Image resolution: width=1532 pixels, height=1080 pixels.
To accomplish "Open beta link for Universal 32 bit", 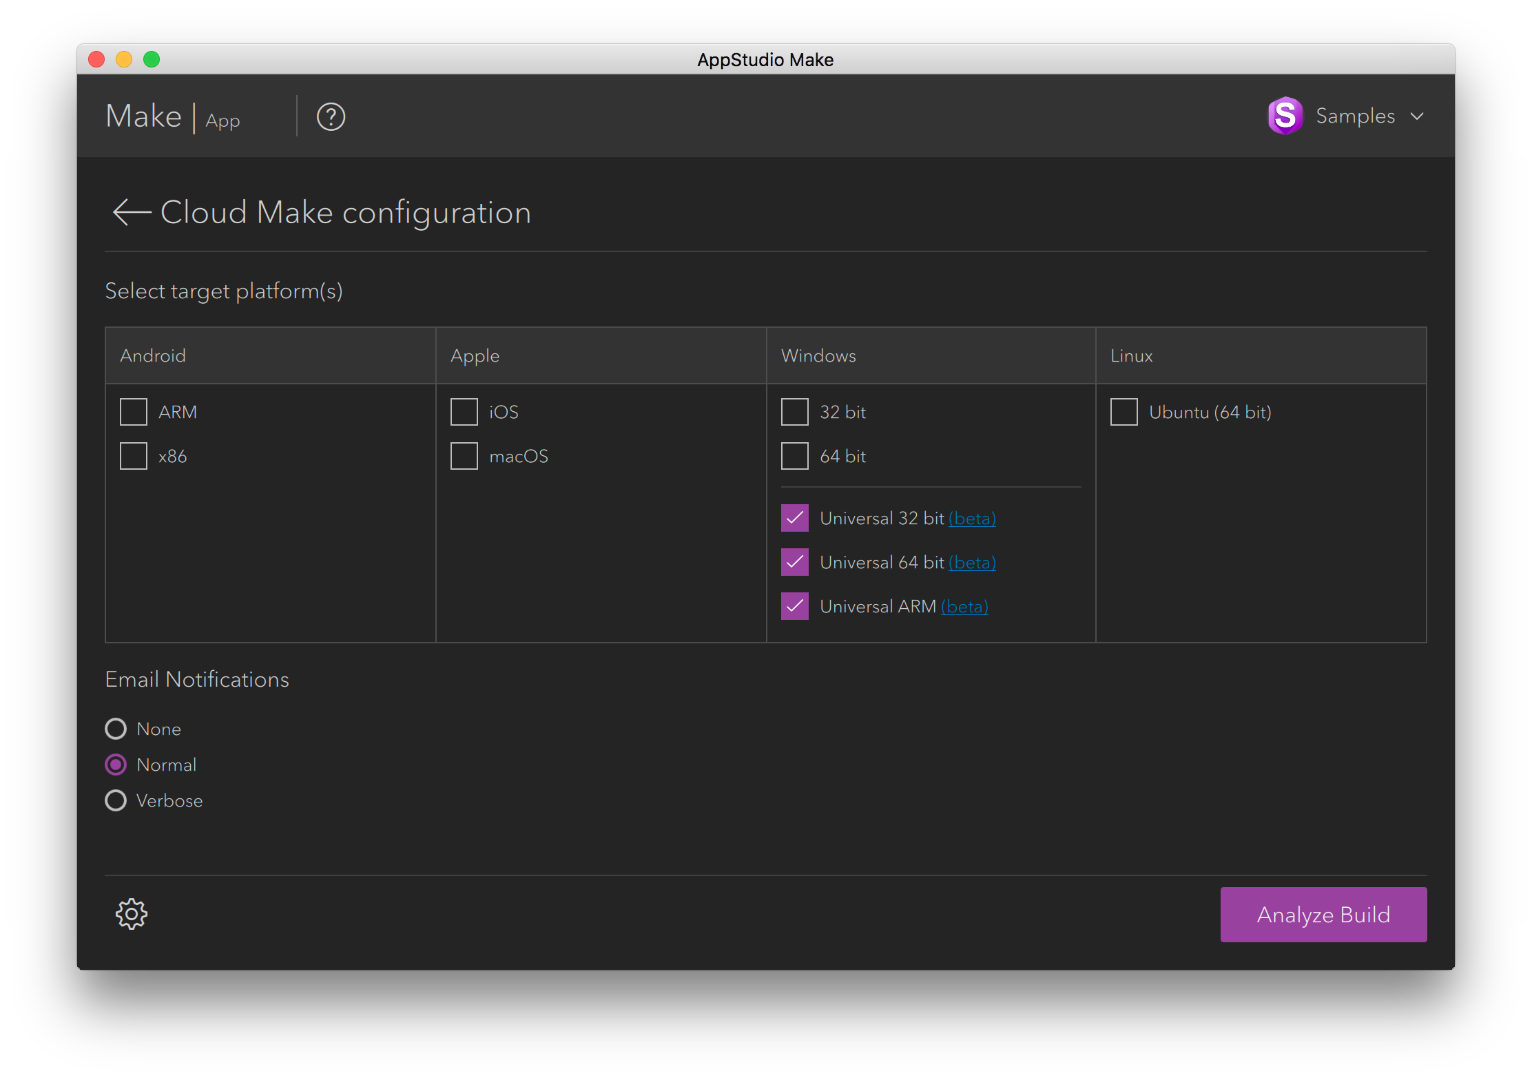I will pos(972,518).
